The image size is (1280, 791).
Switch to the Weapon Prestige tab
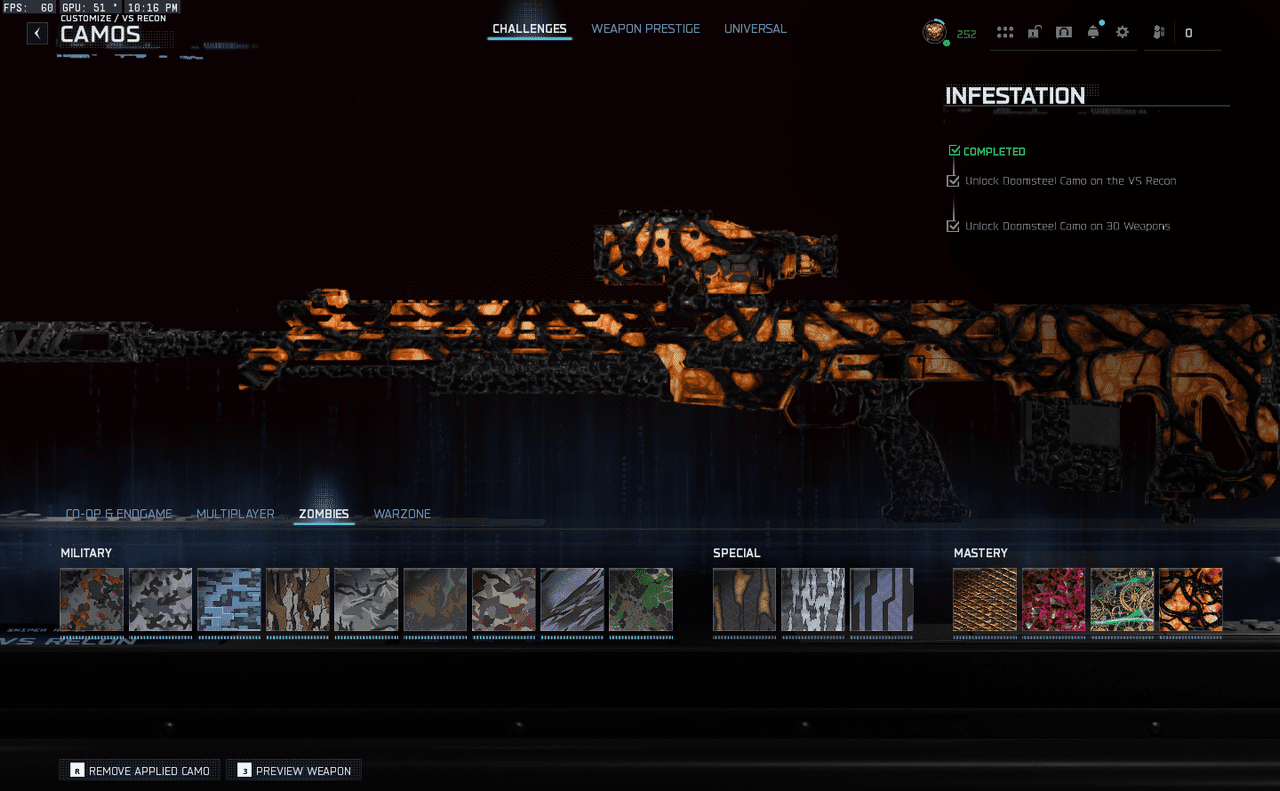(645, 29)
